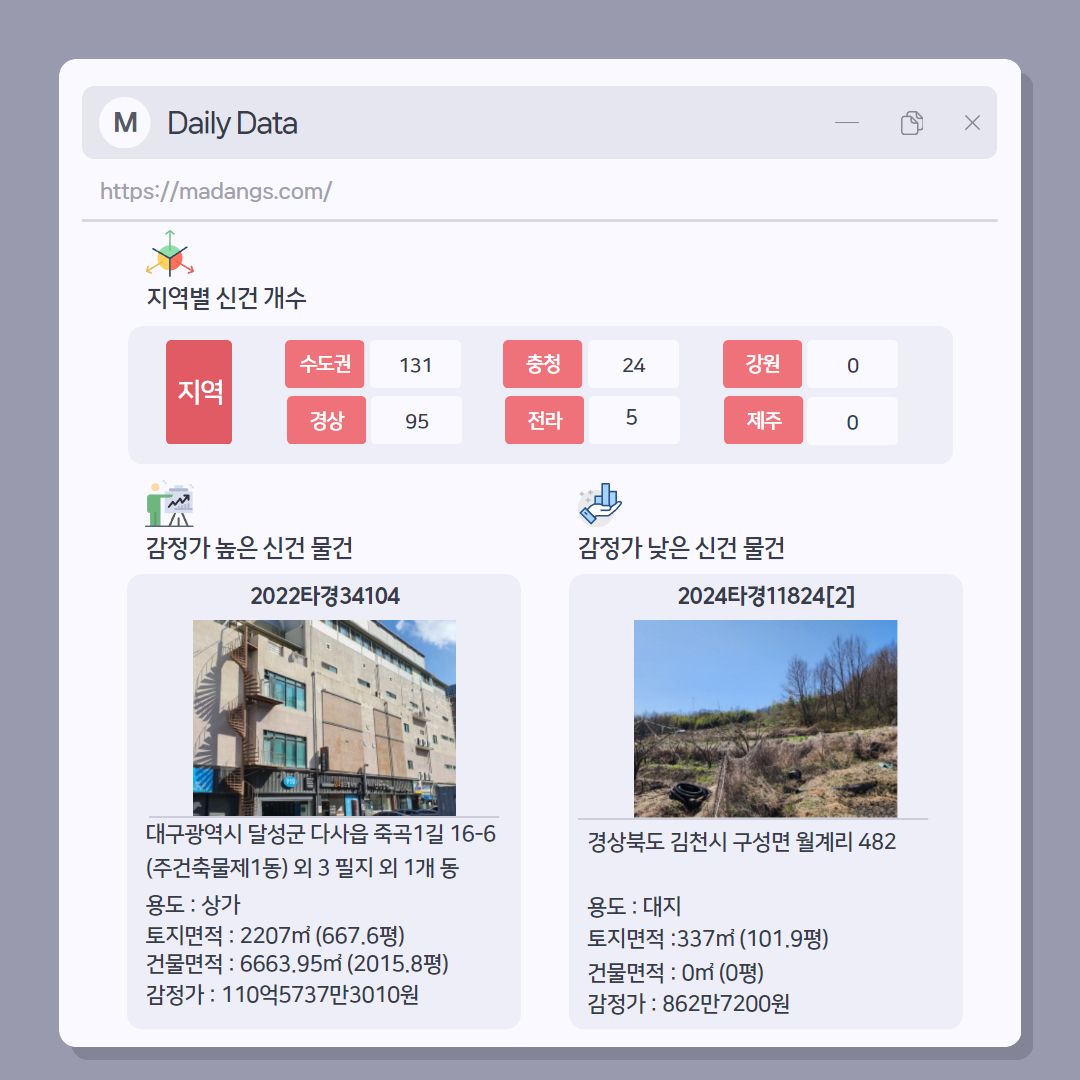This screenshot has width=1080, height=1080.
Task: Click the 감정가 낮은 신건 물건 heading
Action: tap(681, 548)
